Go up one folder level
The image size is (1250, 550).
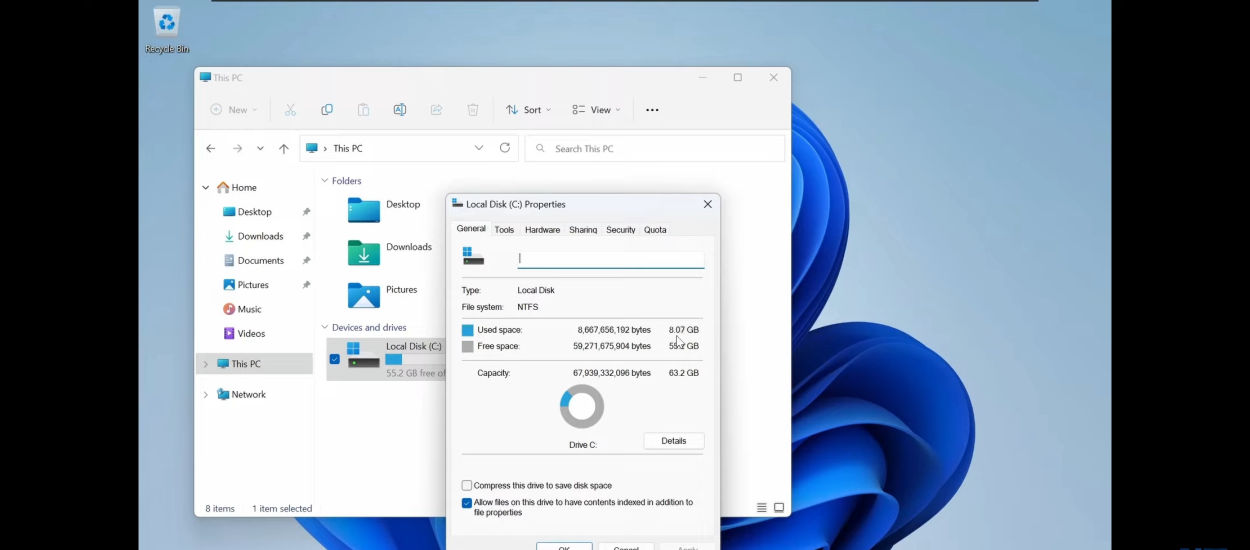coord(284,148)
